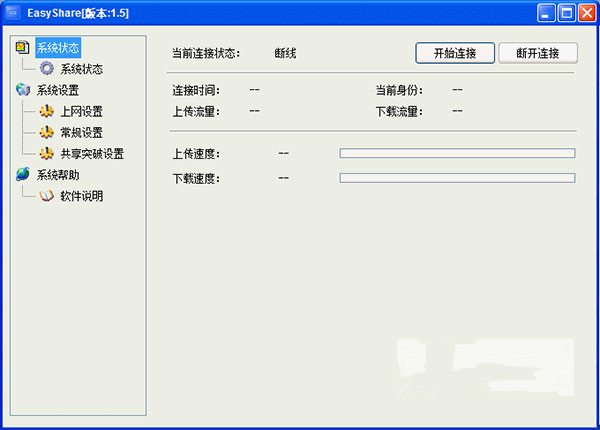
Task: Click the 下载速度 progress bar
Action: point(457,178)
